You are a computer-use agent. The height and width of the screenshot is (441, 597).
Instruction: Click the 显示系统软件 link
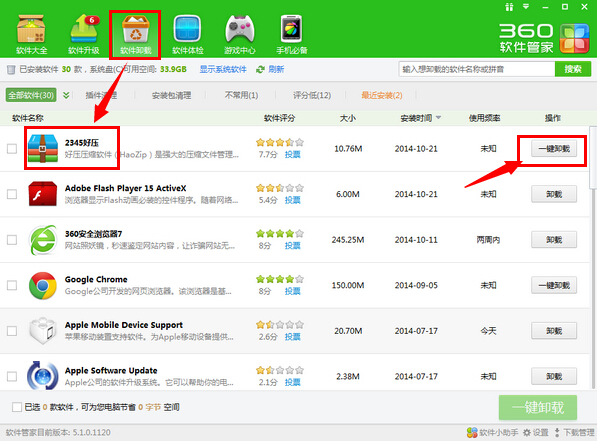point(223,69)
